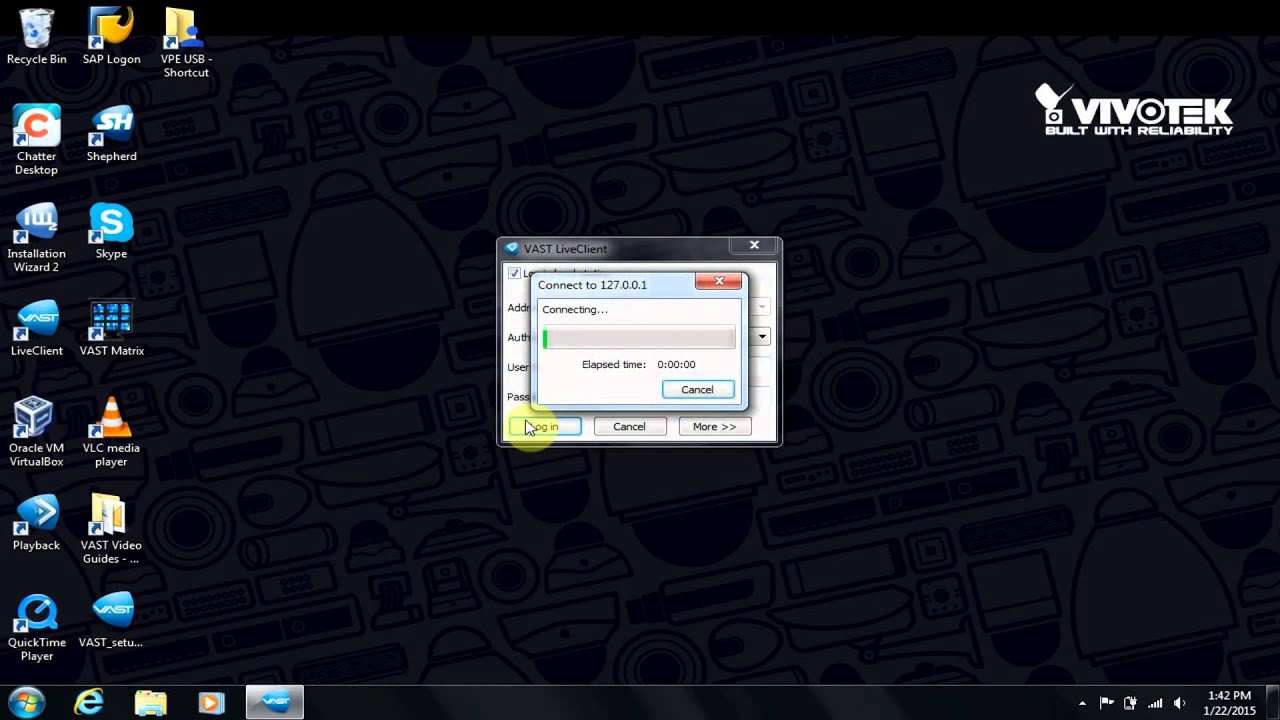Close the Connect to 127.0.0.1 dialog
This screenshot has width=1280, height=720.
pyautogui.click(x=719, y=281)
